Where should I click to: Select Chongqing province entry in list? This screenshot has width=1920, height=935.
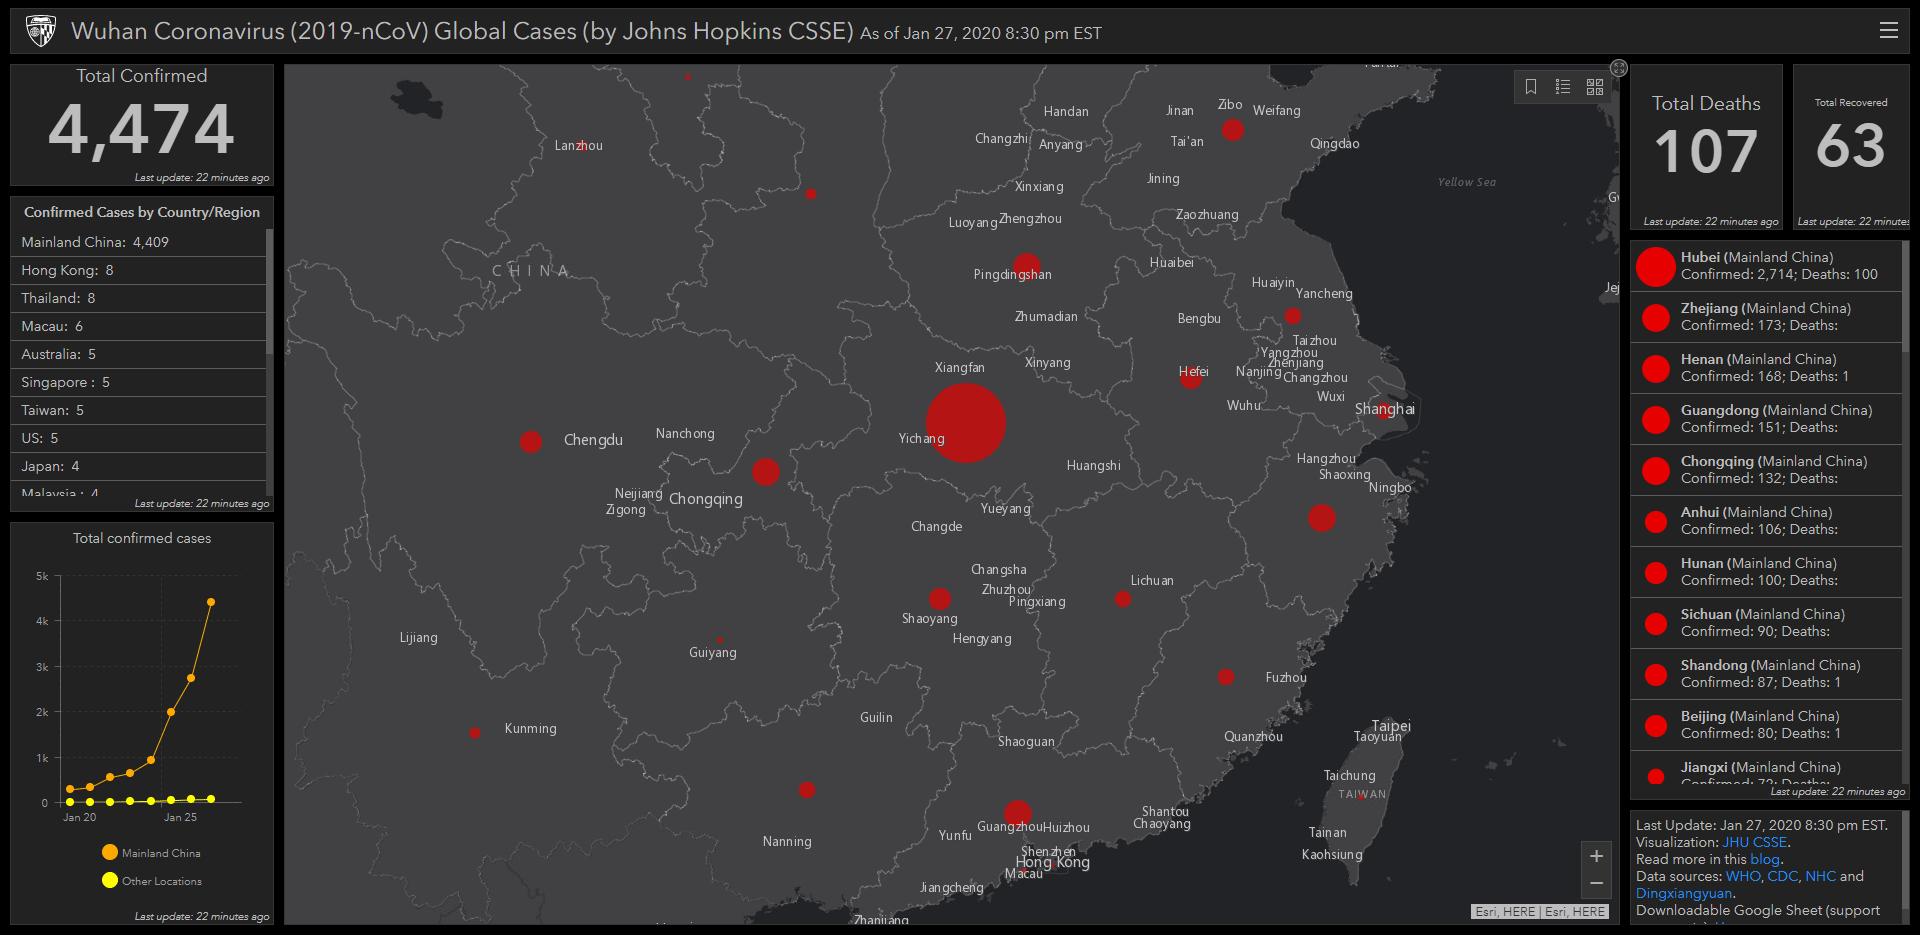(x=1766, y=470)
